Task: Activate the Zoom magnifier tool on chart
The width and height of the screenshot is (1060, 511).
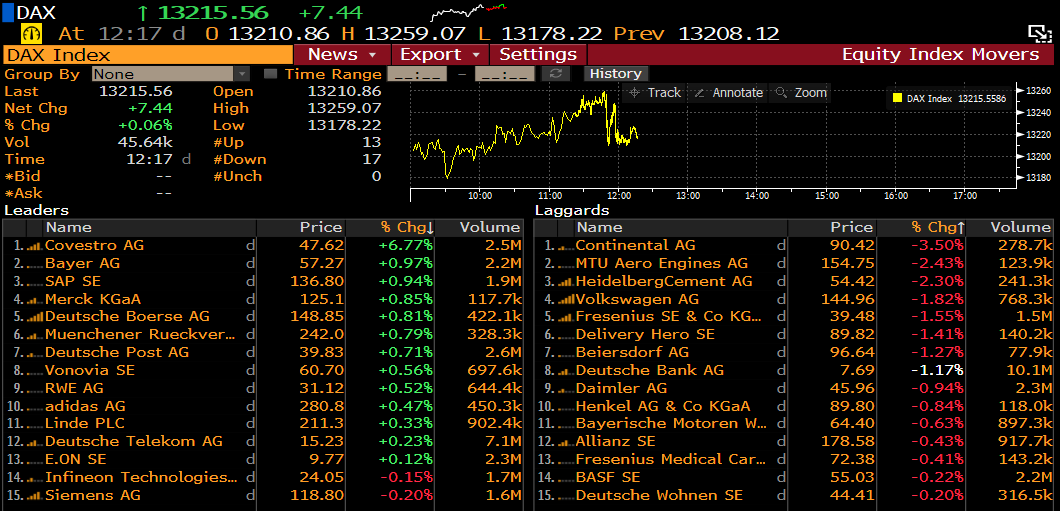Action: click(x=802, y=93)
